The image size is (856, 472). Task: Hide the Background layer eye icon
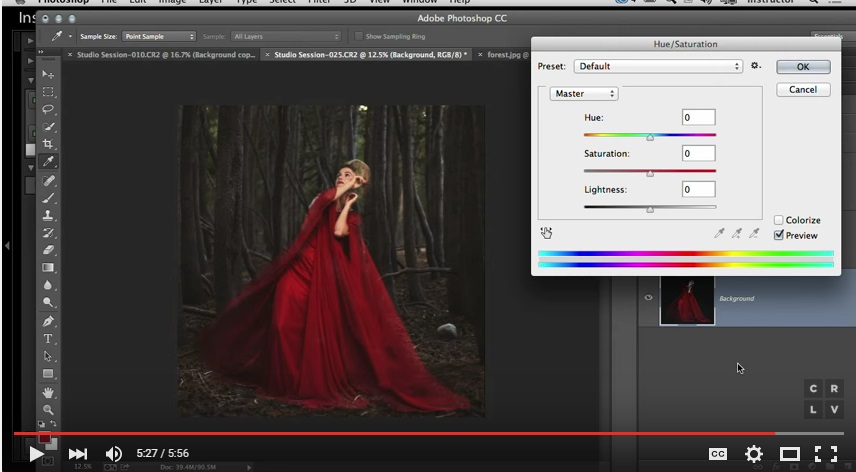pyautogui.click(x=648, y=297)
